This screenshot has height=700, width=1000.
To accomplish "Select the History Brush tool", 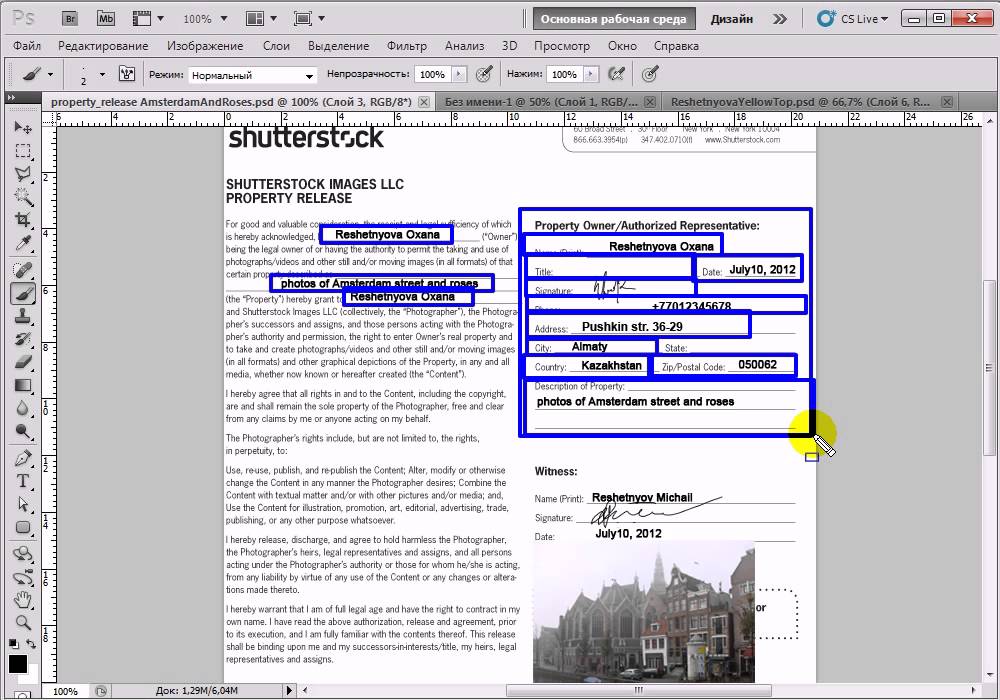I will coord(23,339).
